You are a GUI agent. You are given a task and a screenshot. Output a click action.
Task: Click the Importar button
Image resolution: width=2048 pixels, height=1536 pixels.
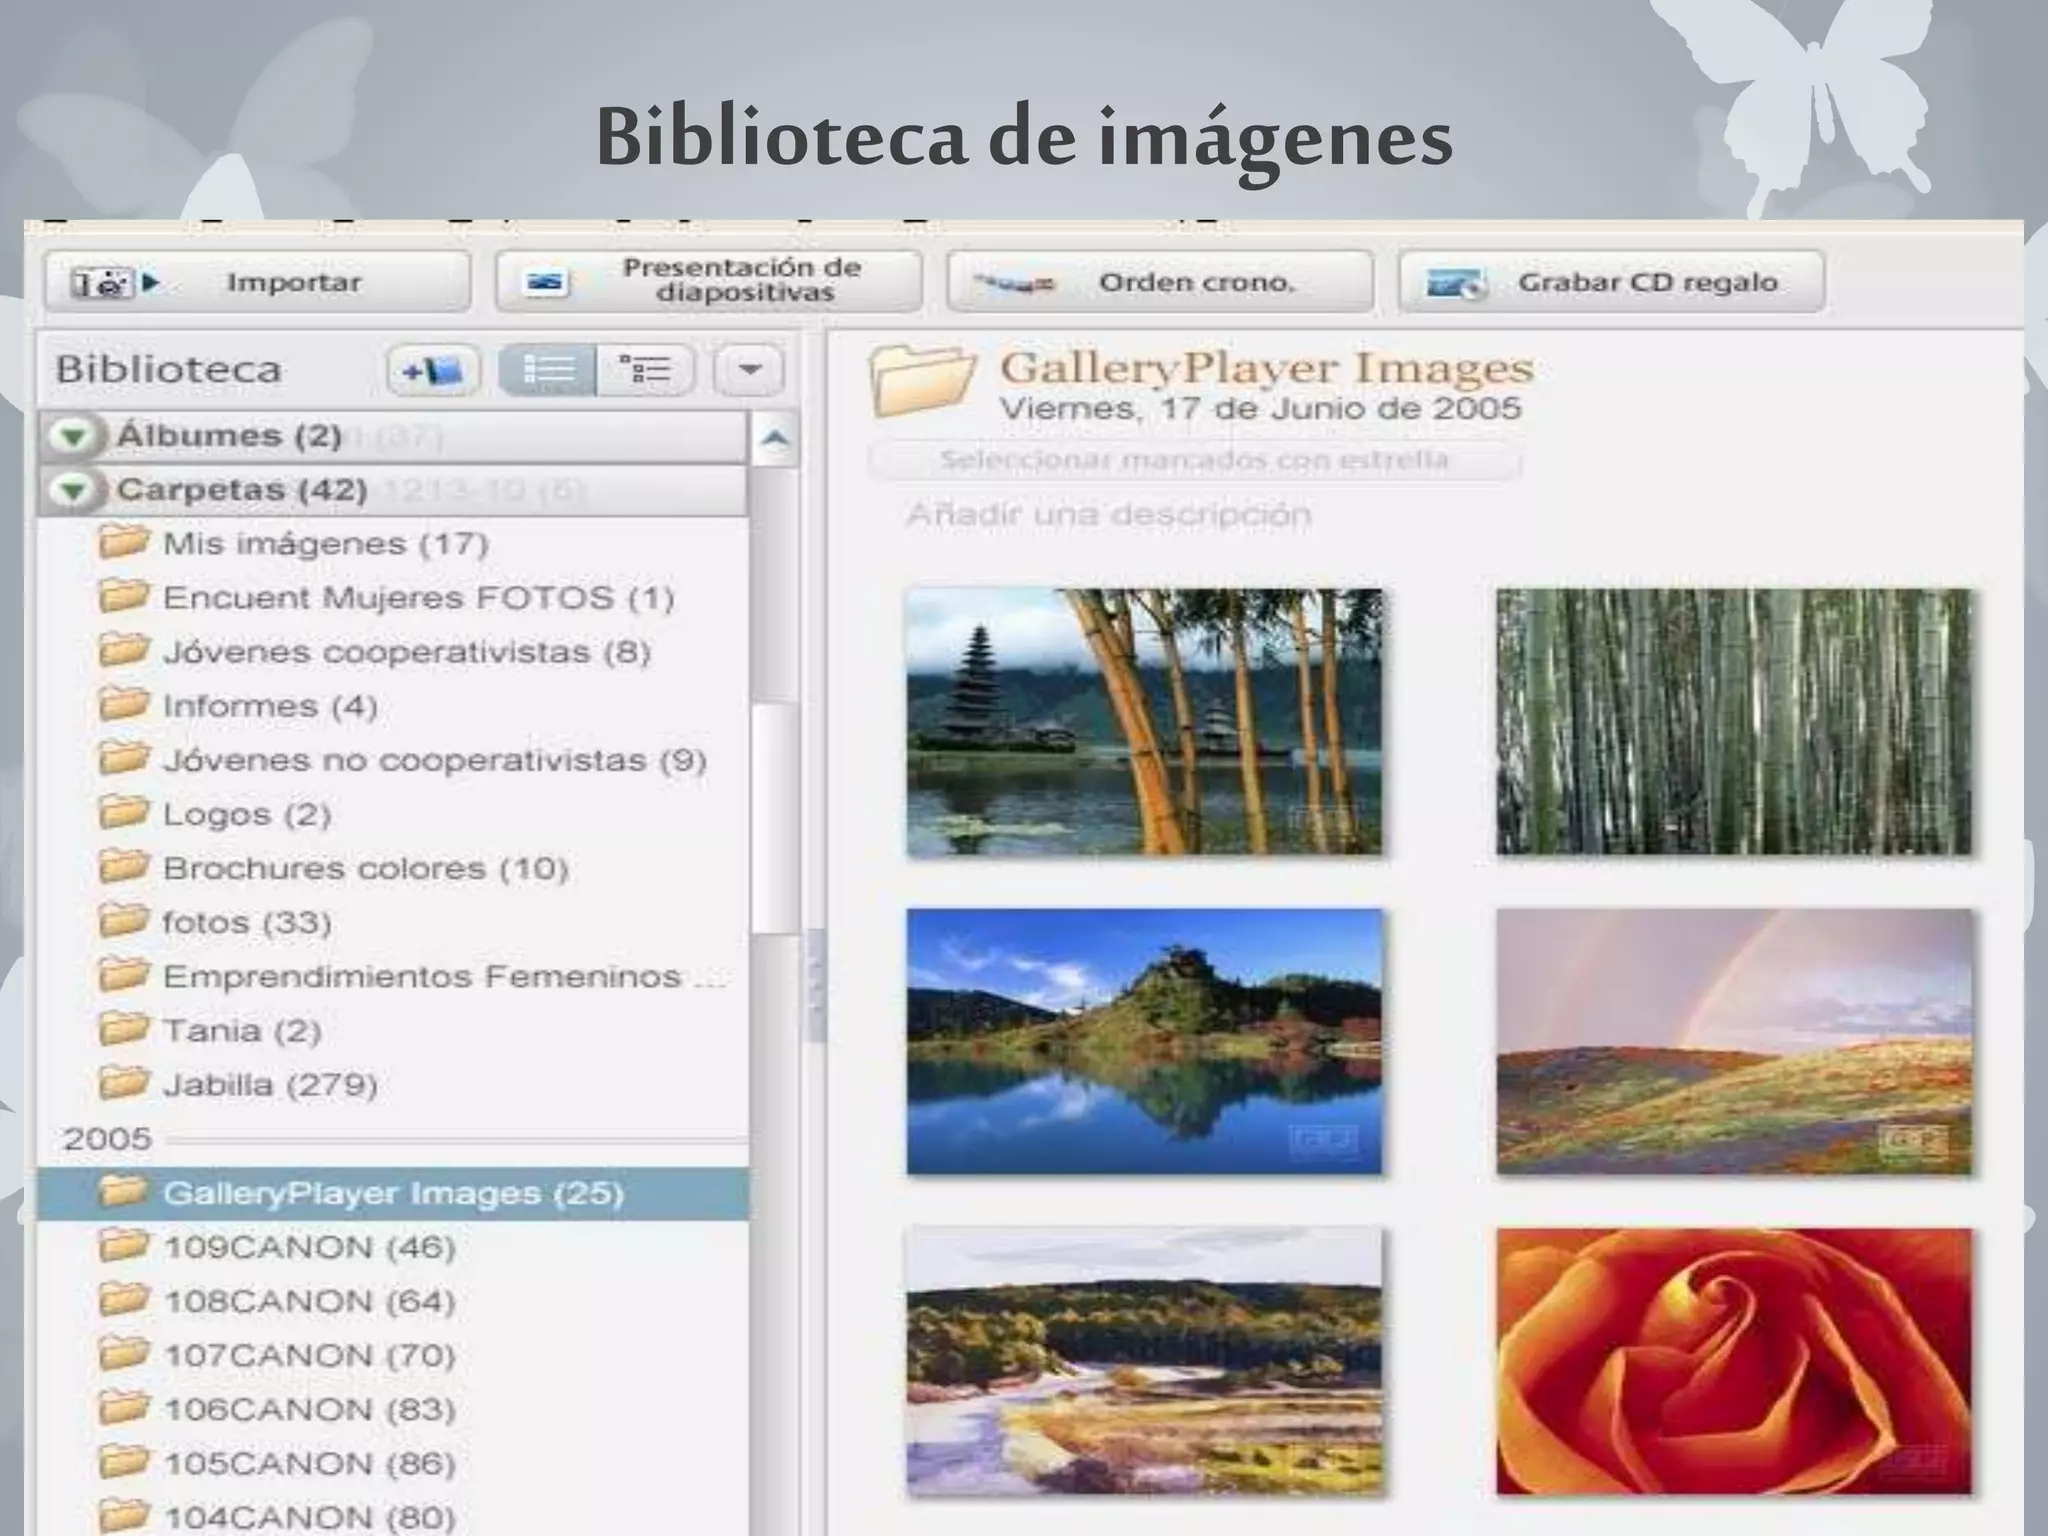(x=258, y=282)
